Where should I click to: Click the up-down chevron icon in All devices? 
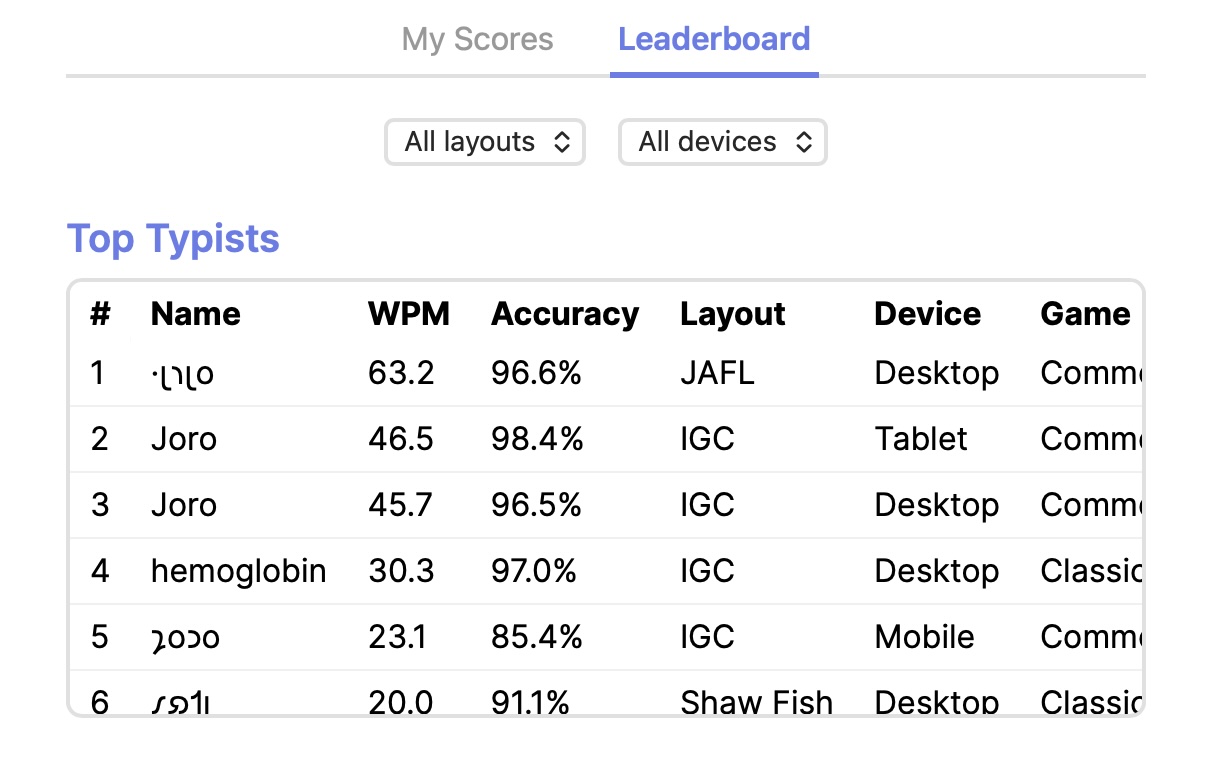click(x=804, y=142)
